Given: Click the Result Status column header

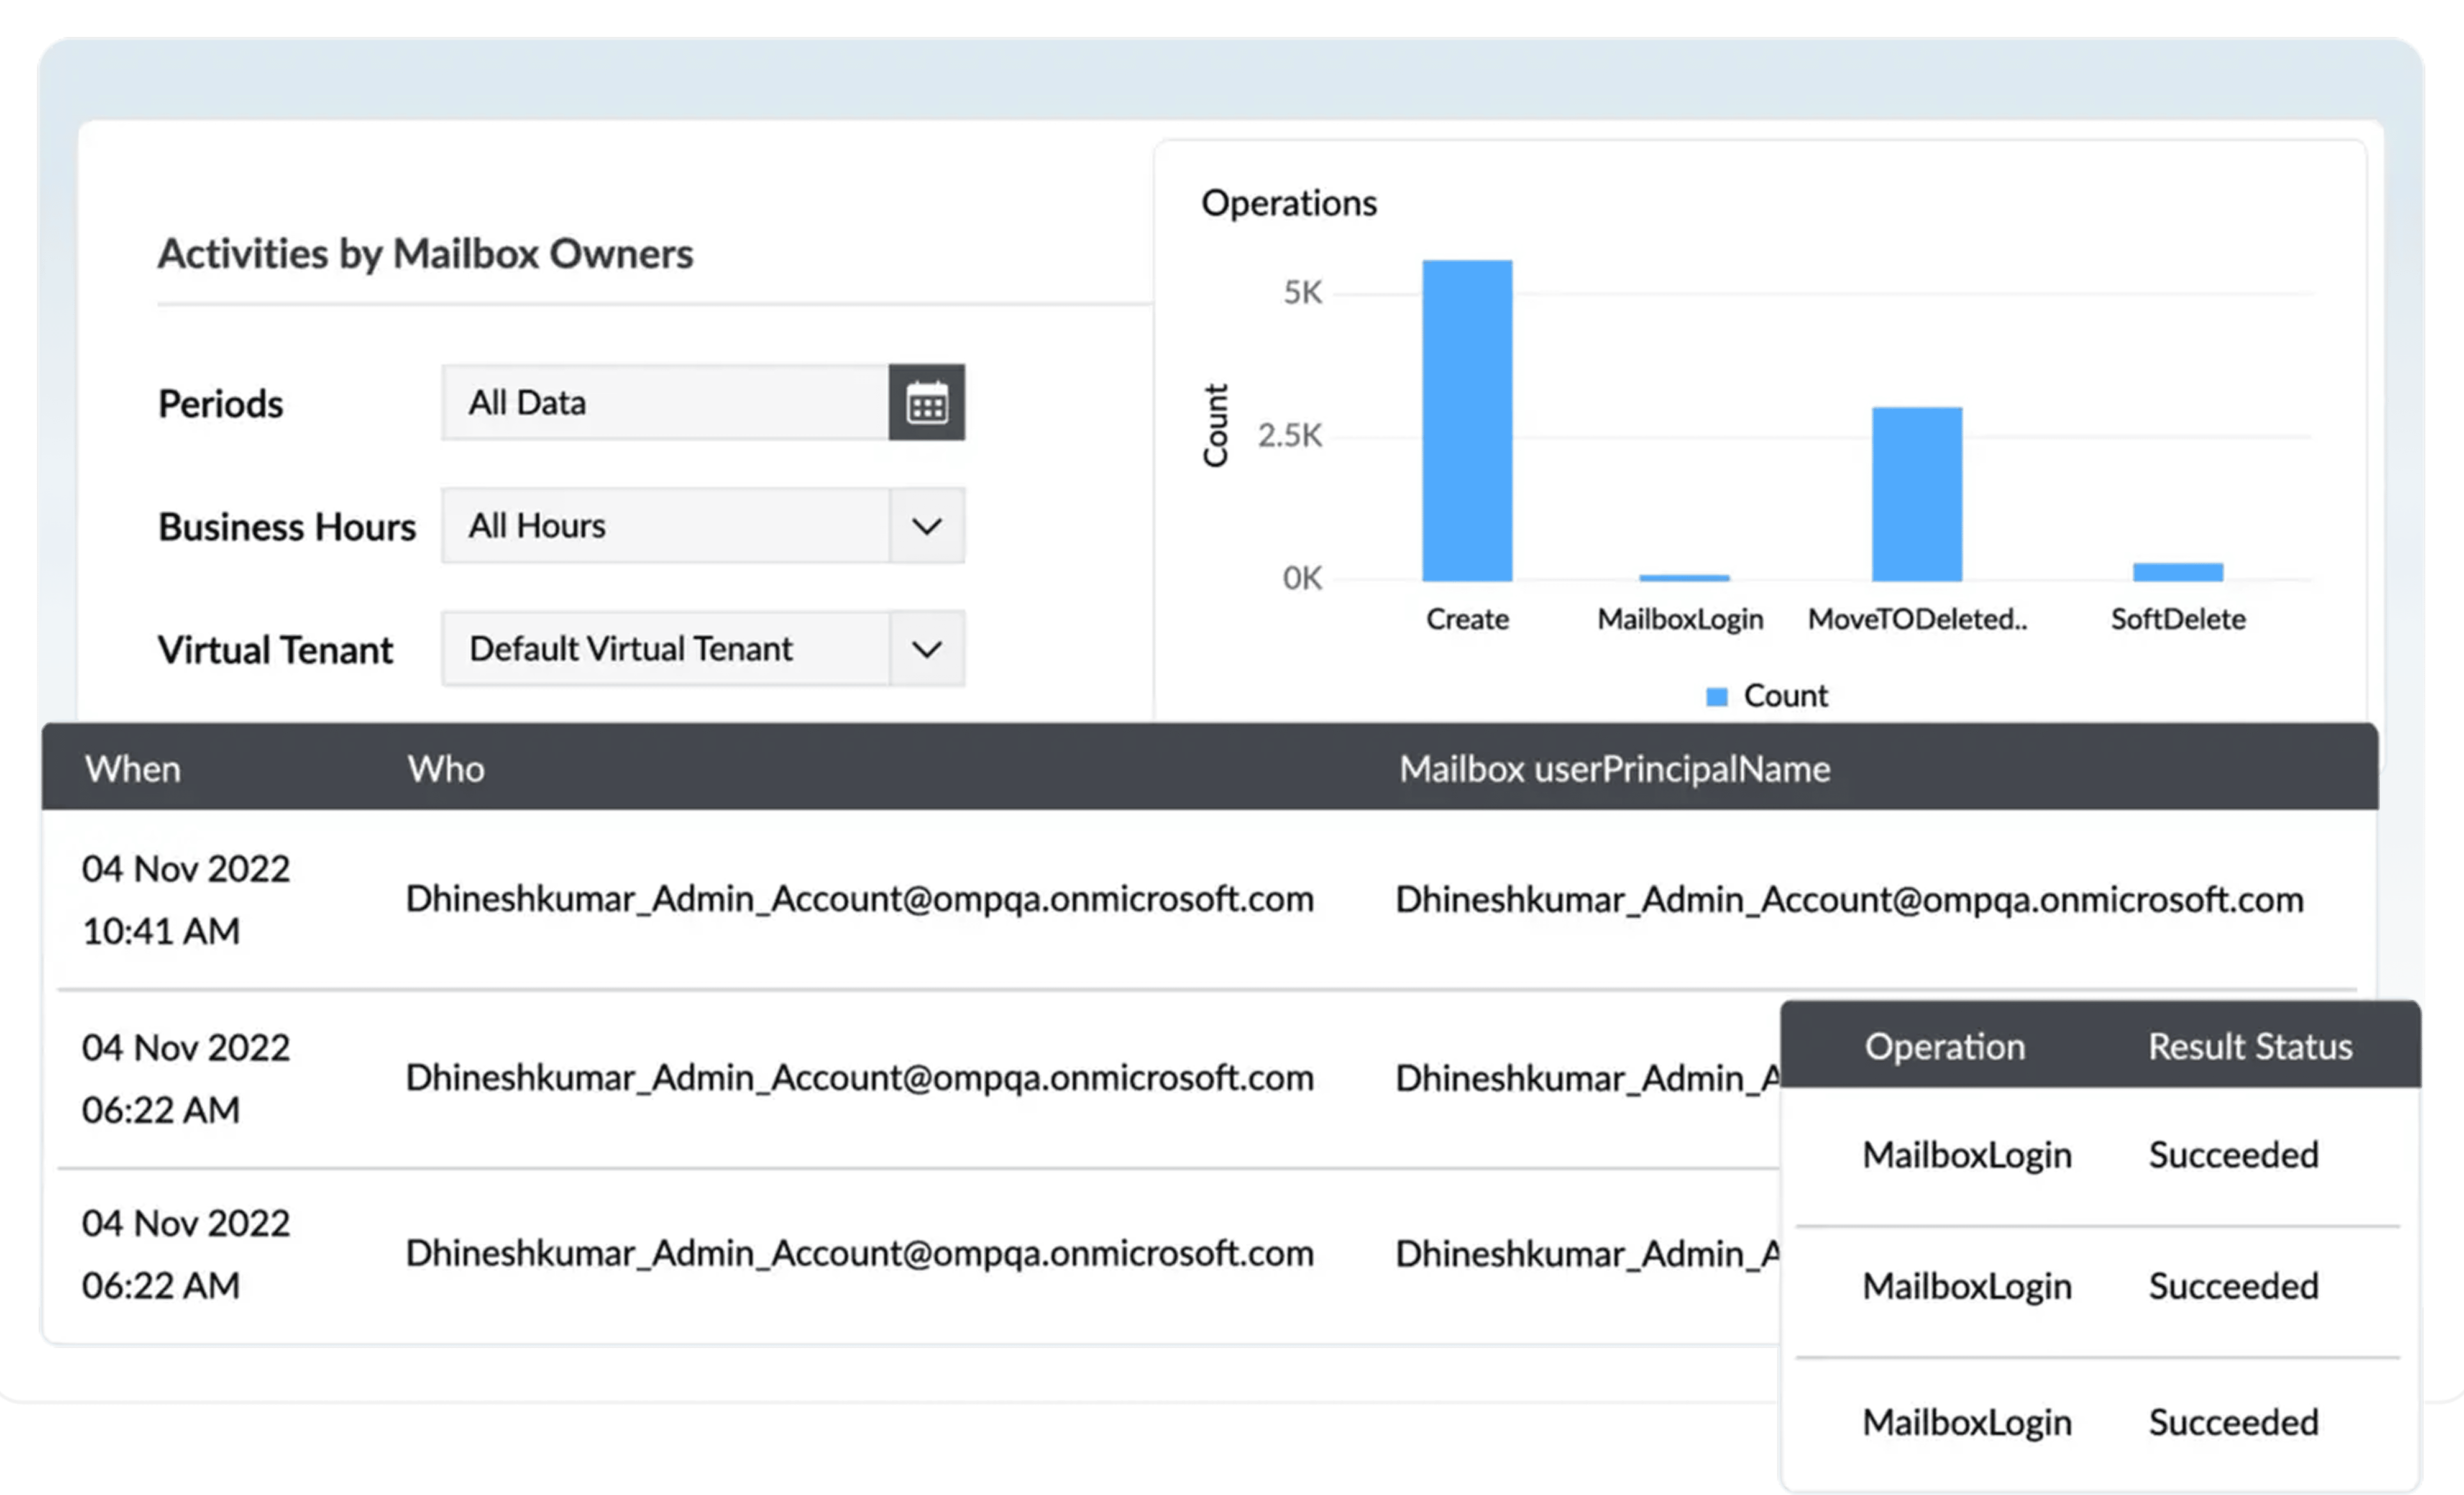Looking at the screenshot, I should (2250, 1046).
